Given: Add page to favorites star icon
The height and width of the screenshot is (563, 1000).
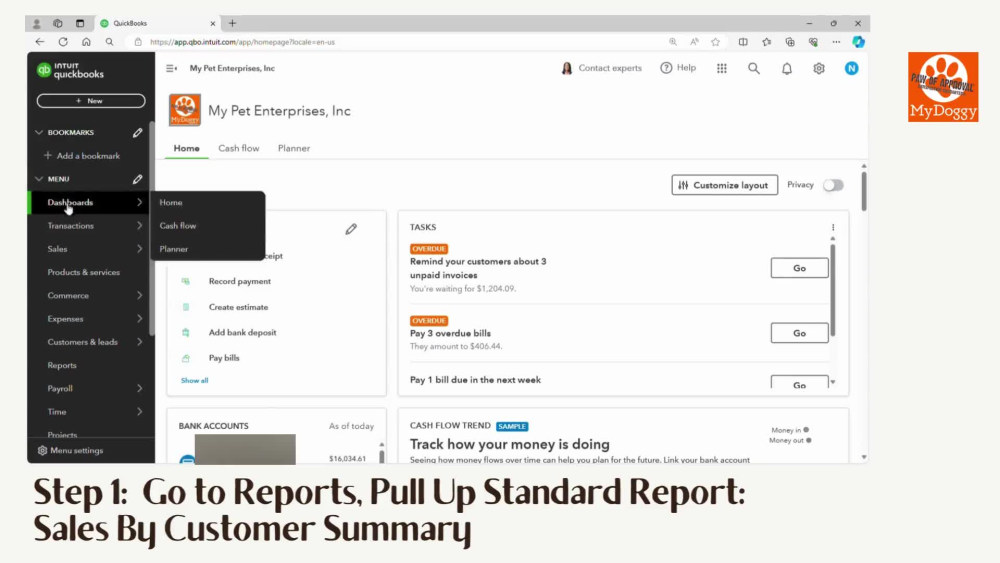Looking at the screenshot, I should click(716, 42).
